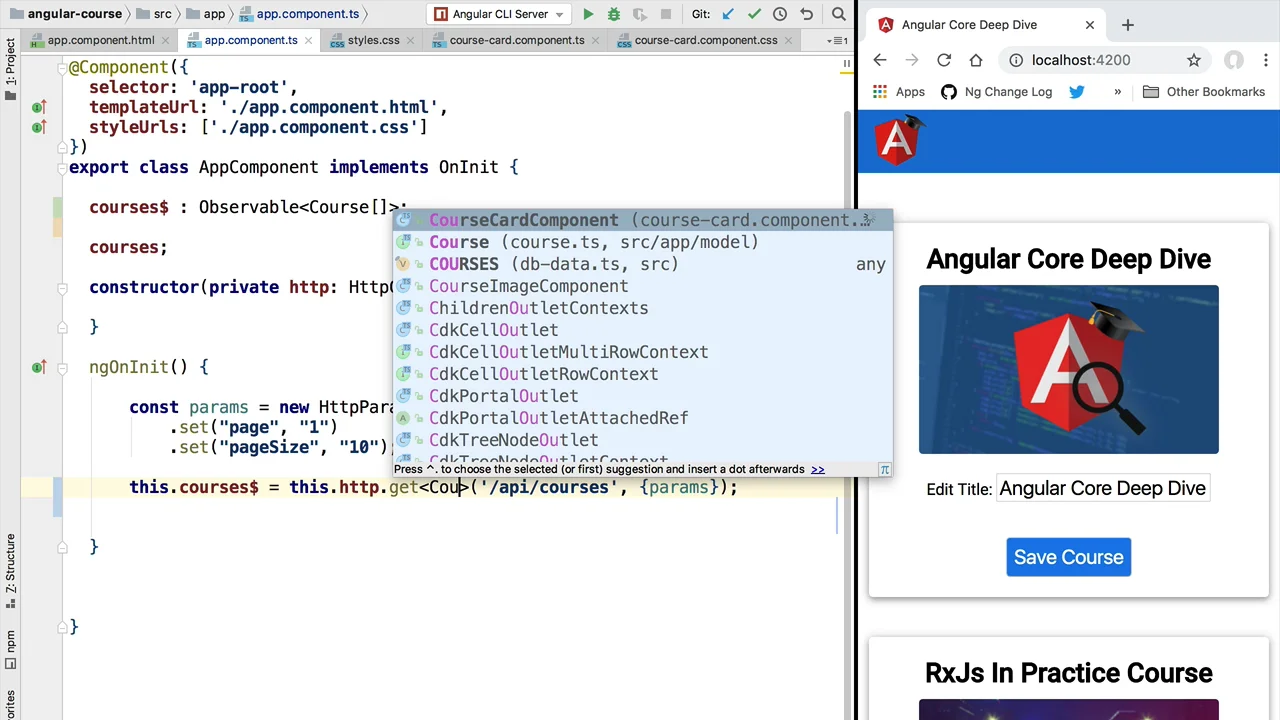Expand the hidden bookmarks chevron
The width and height of the screenshot is (1280, 720).
pyautogui.click(x=1117, y=92)
